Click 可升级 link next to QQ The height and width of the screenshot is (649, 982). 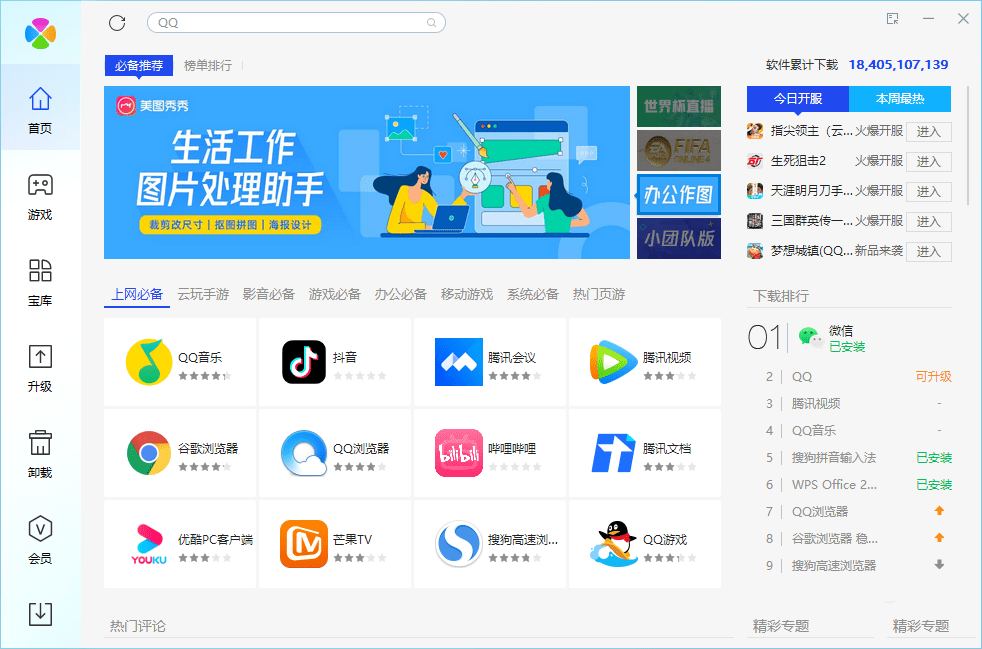pyautogui.click(x=933, y=377)
